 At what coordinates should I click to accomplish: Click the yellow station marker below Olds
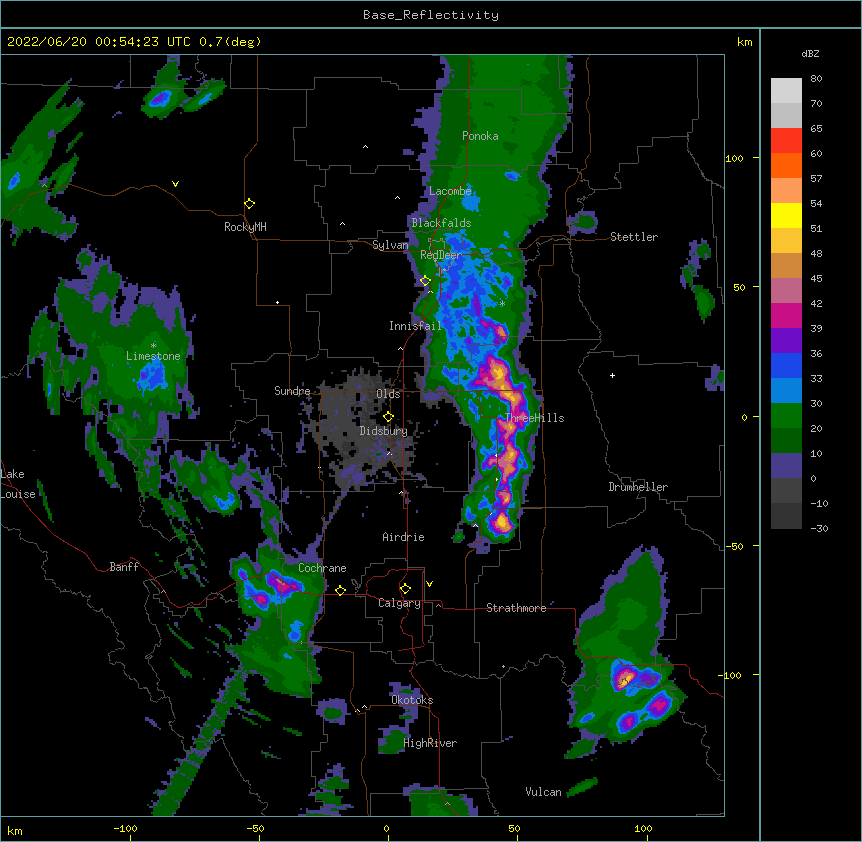pos(388,417)
